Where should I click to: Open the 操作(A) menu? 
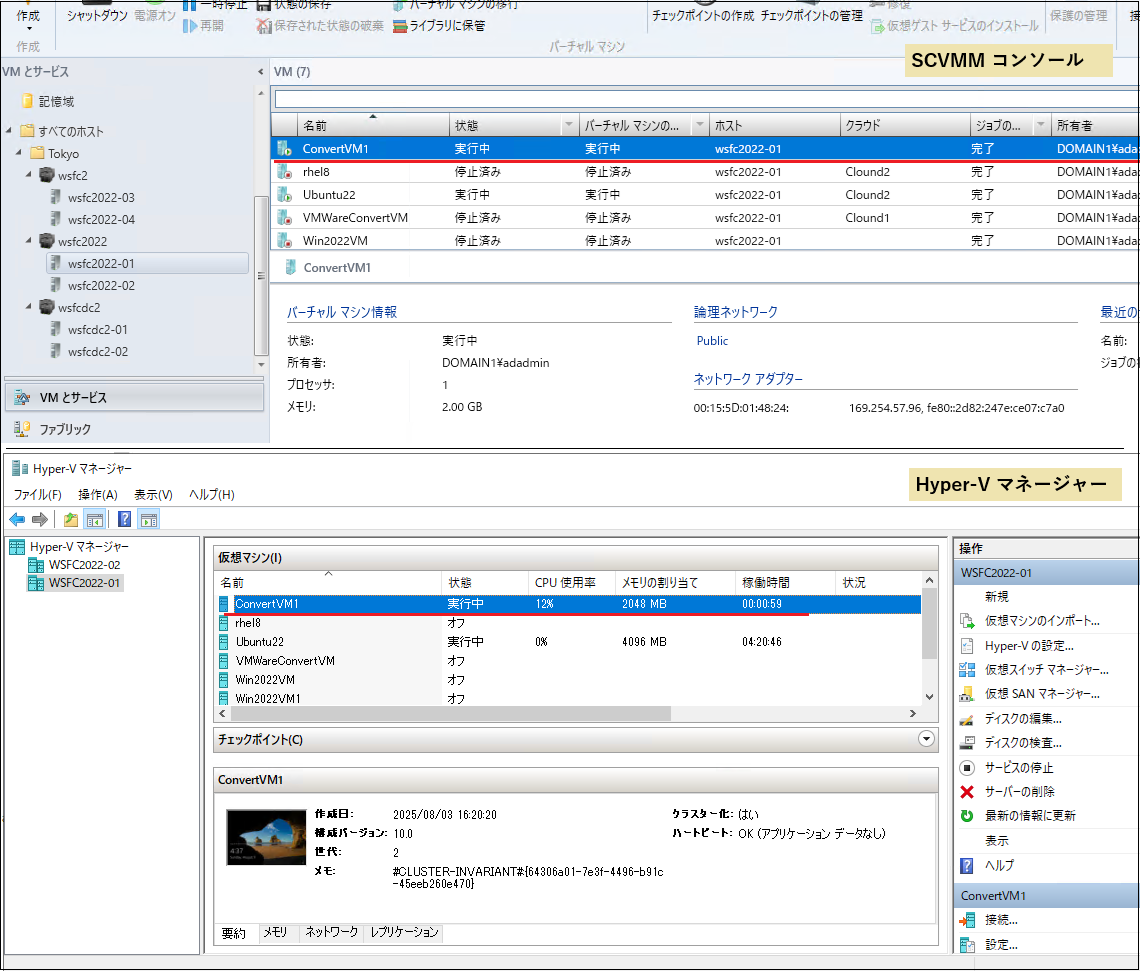97,495
